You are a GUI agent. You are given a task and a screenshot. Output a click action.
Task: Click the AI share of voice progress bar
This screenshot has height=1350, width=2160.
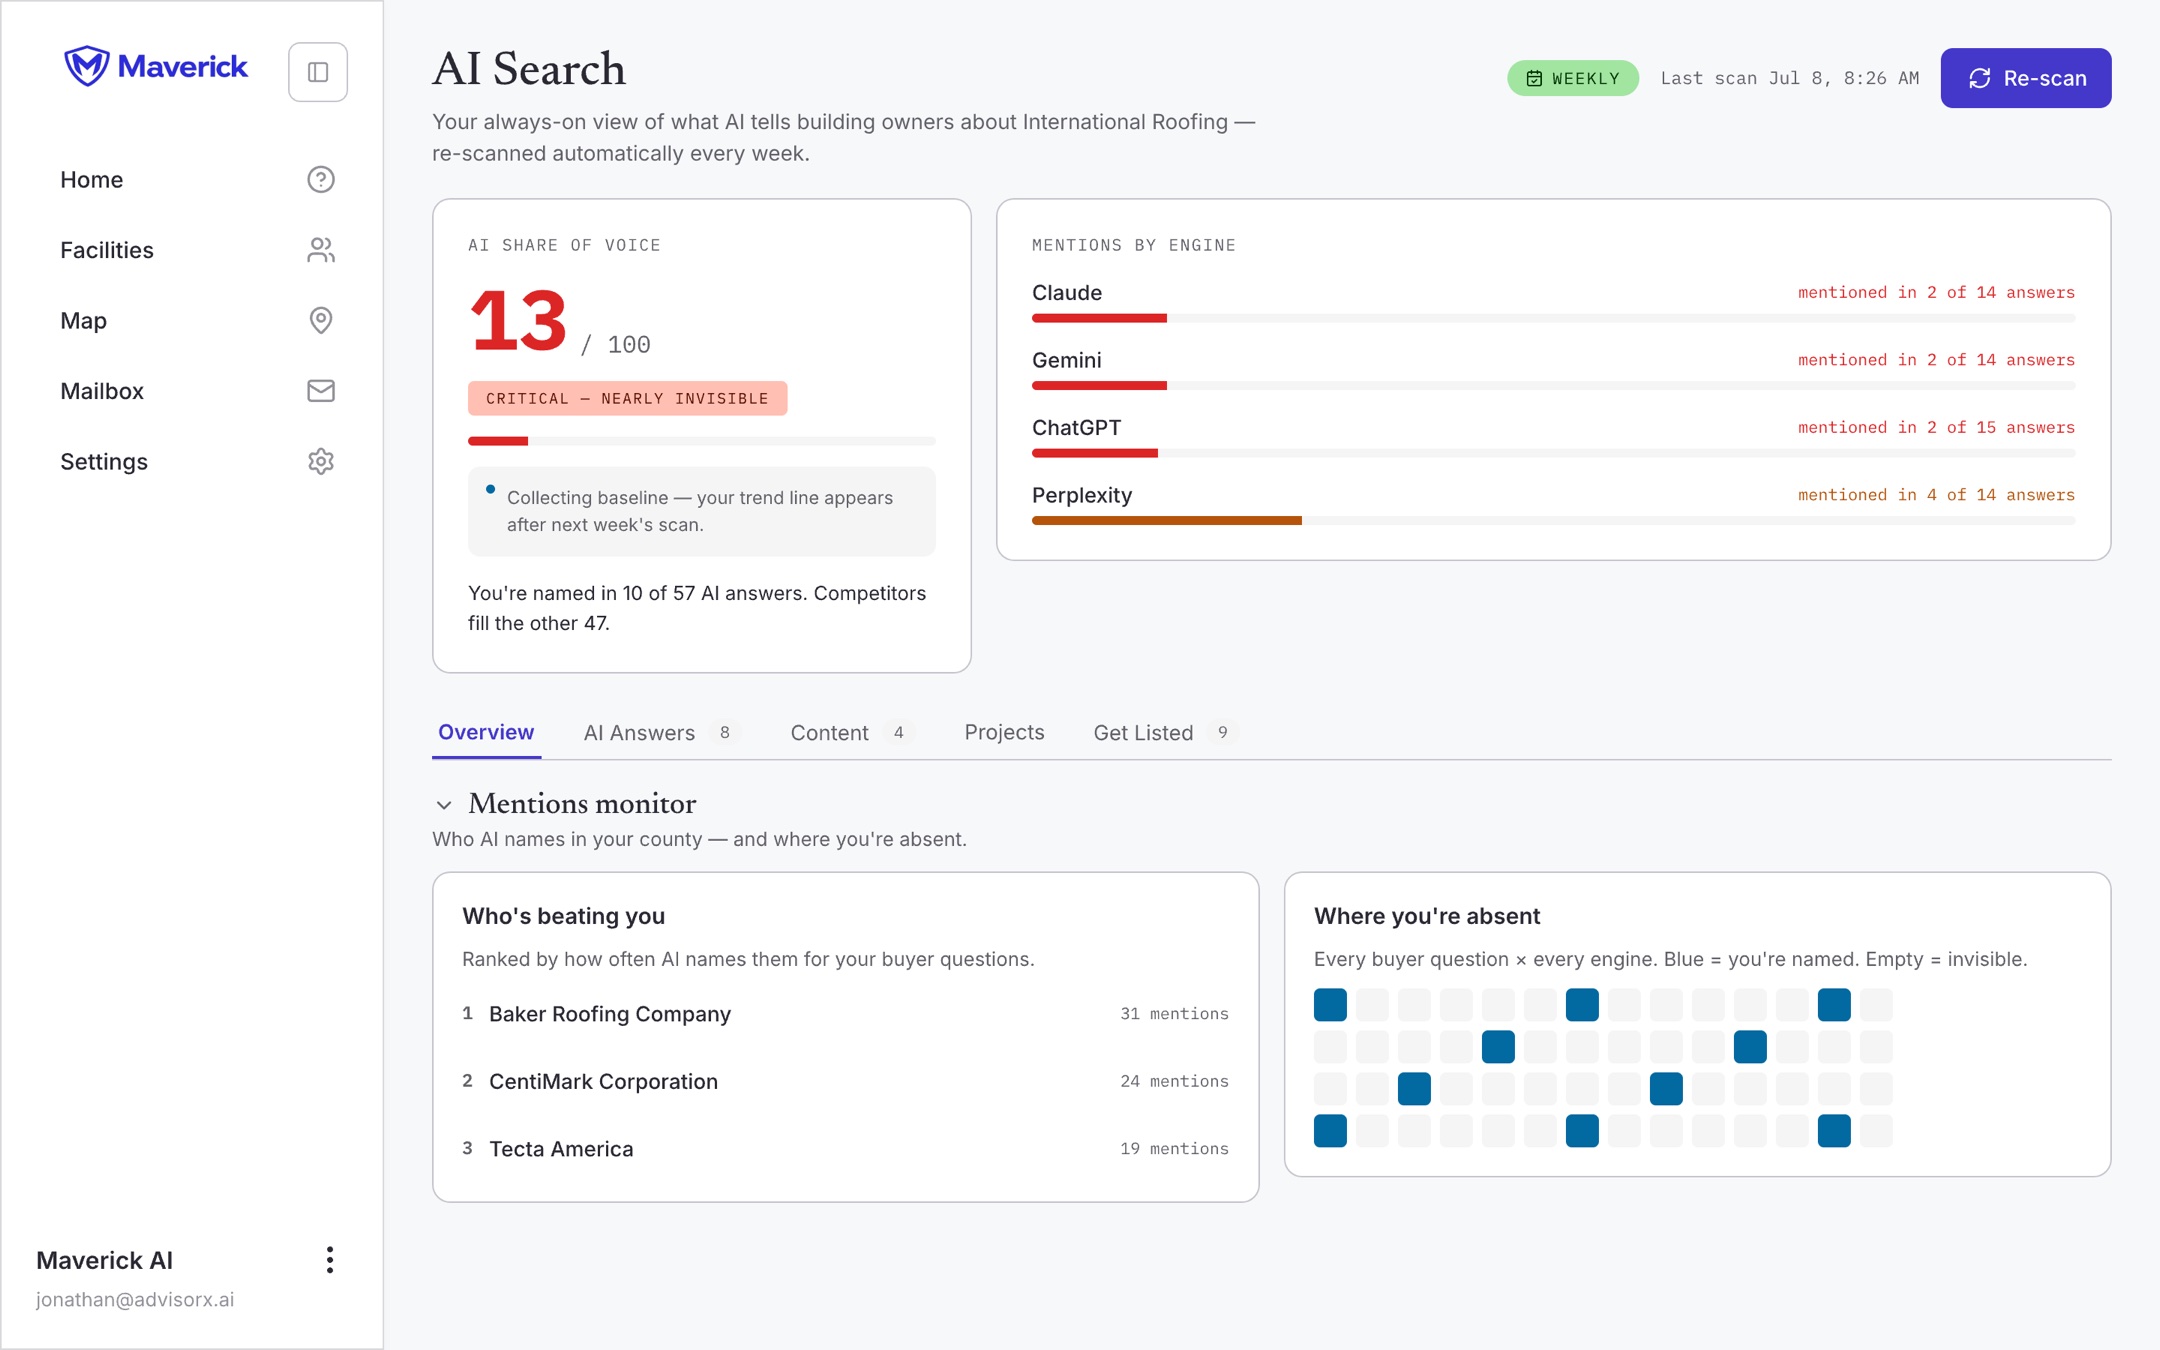[x=701, y=441]
